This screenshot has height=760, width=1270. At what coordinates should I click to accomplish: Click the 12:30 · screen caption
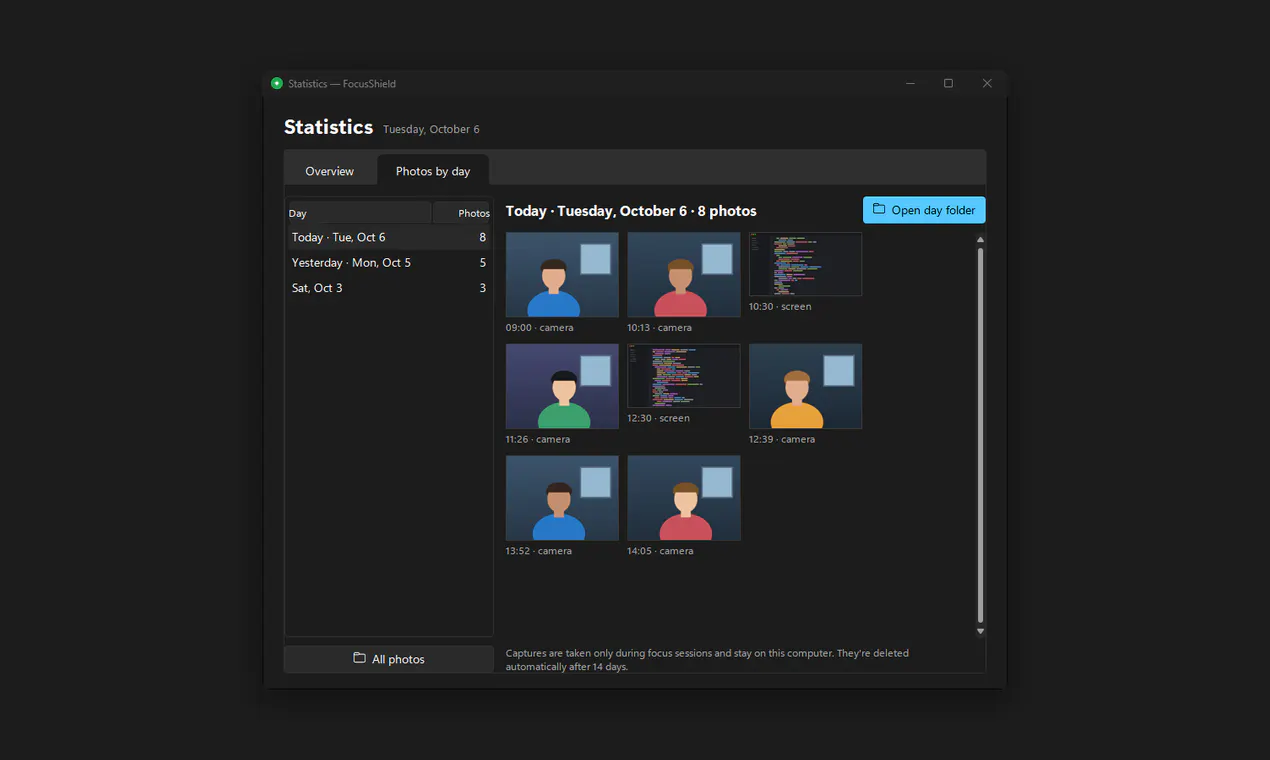[x=659, y=419]
